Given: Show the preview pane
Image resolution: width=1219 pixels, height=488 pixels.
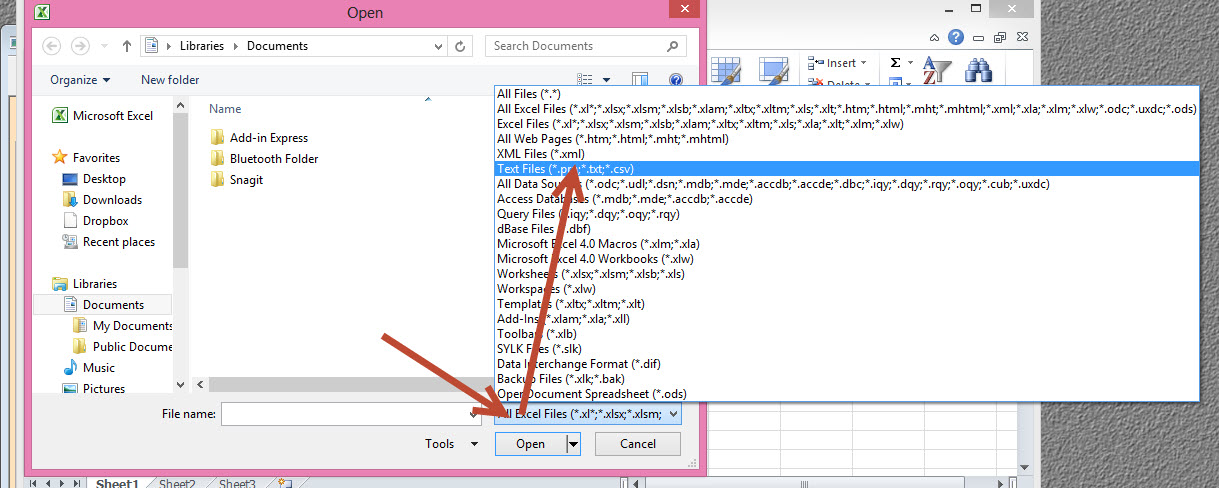Looking at the screenshot, I should (x=640, y=80).
